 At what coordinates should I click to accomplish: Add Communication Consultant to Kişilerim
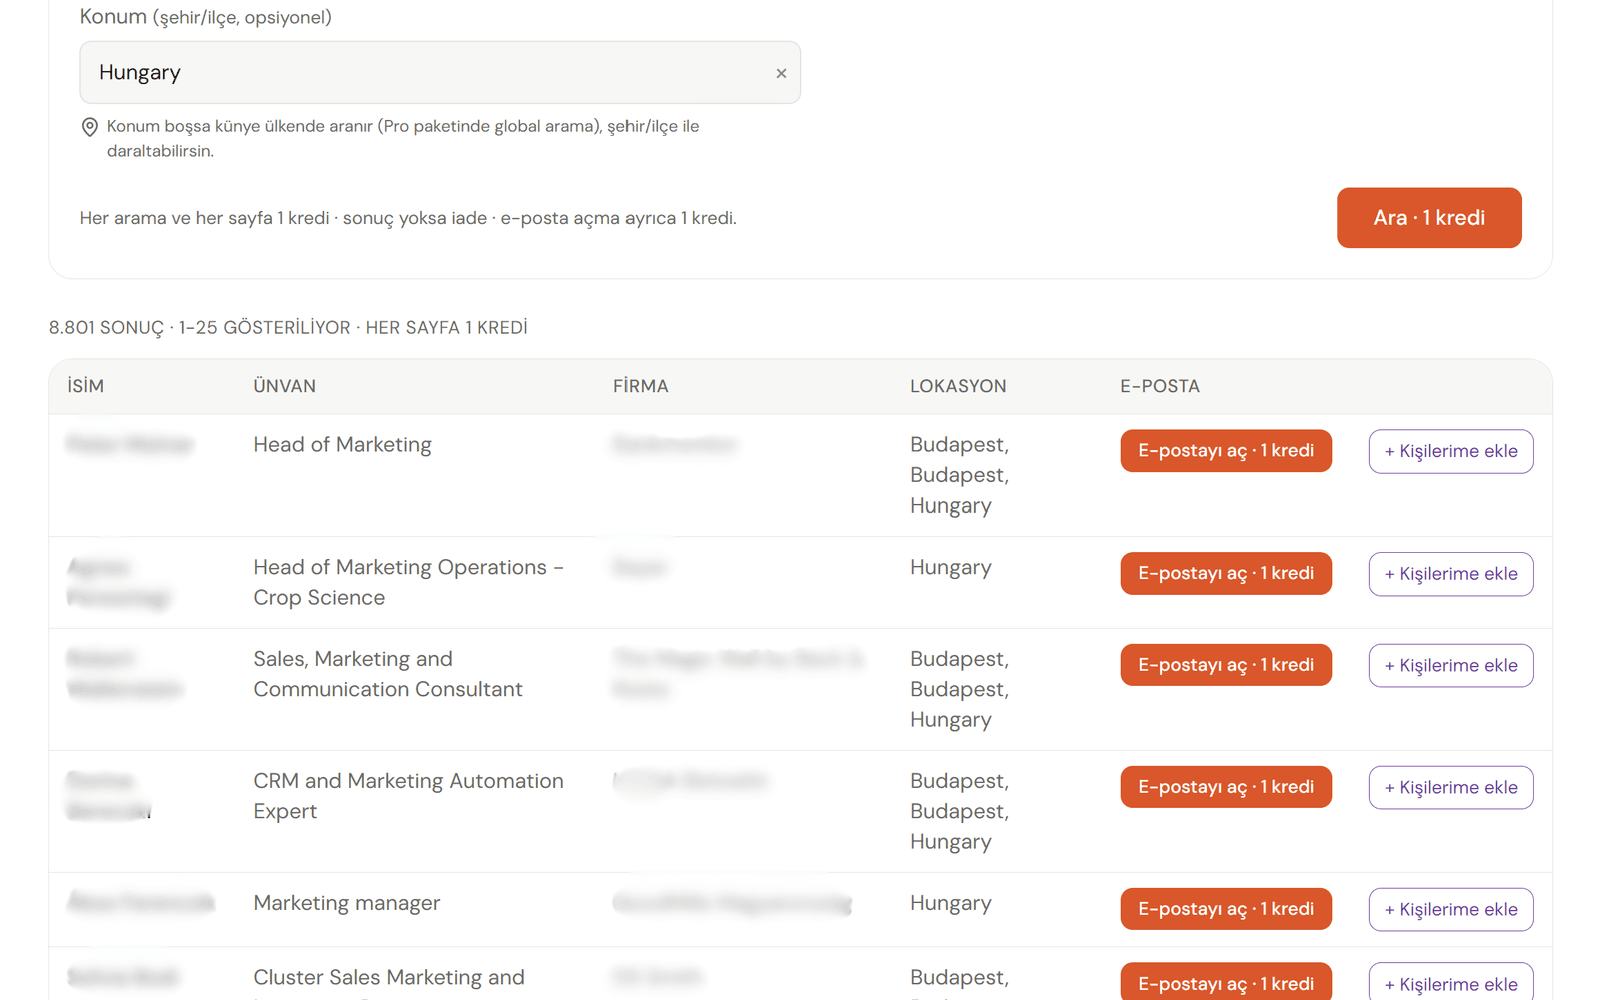[1451, 666]
